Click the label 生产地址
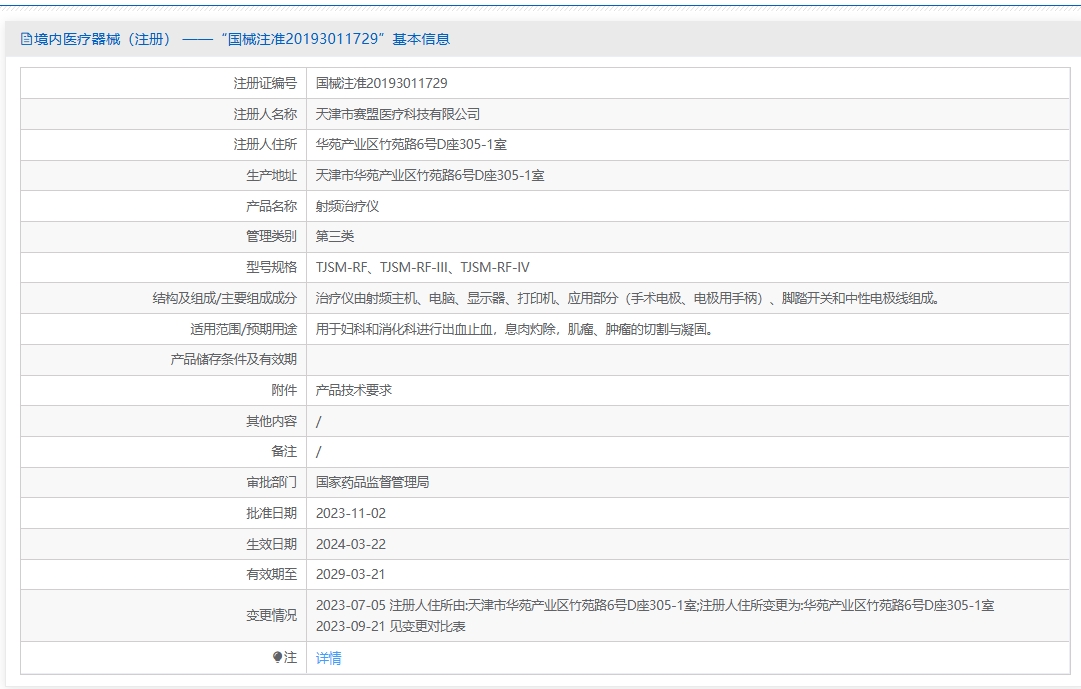1081x689 pixels. point(272,175)
